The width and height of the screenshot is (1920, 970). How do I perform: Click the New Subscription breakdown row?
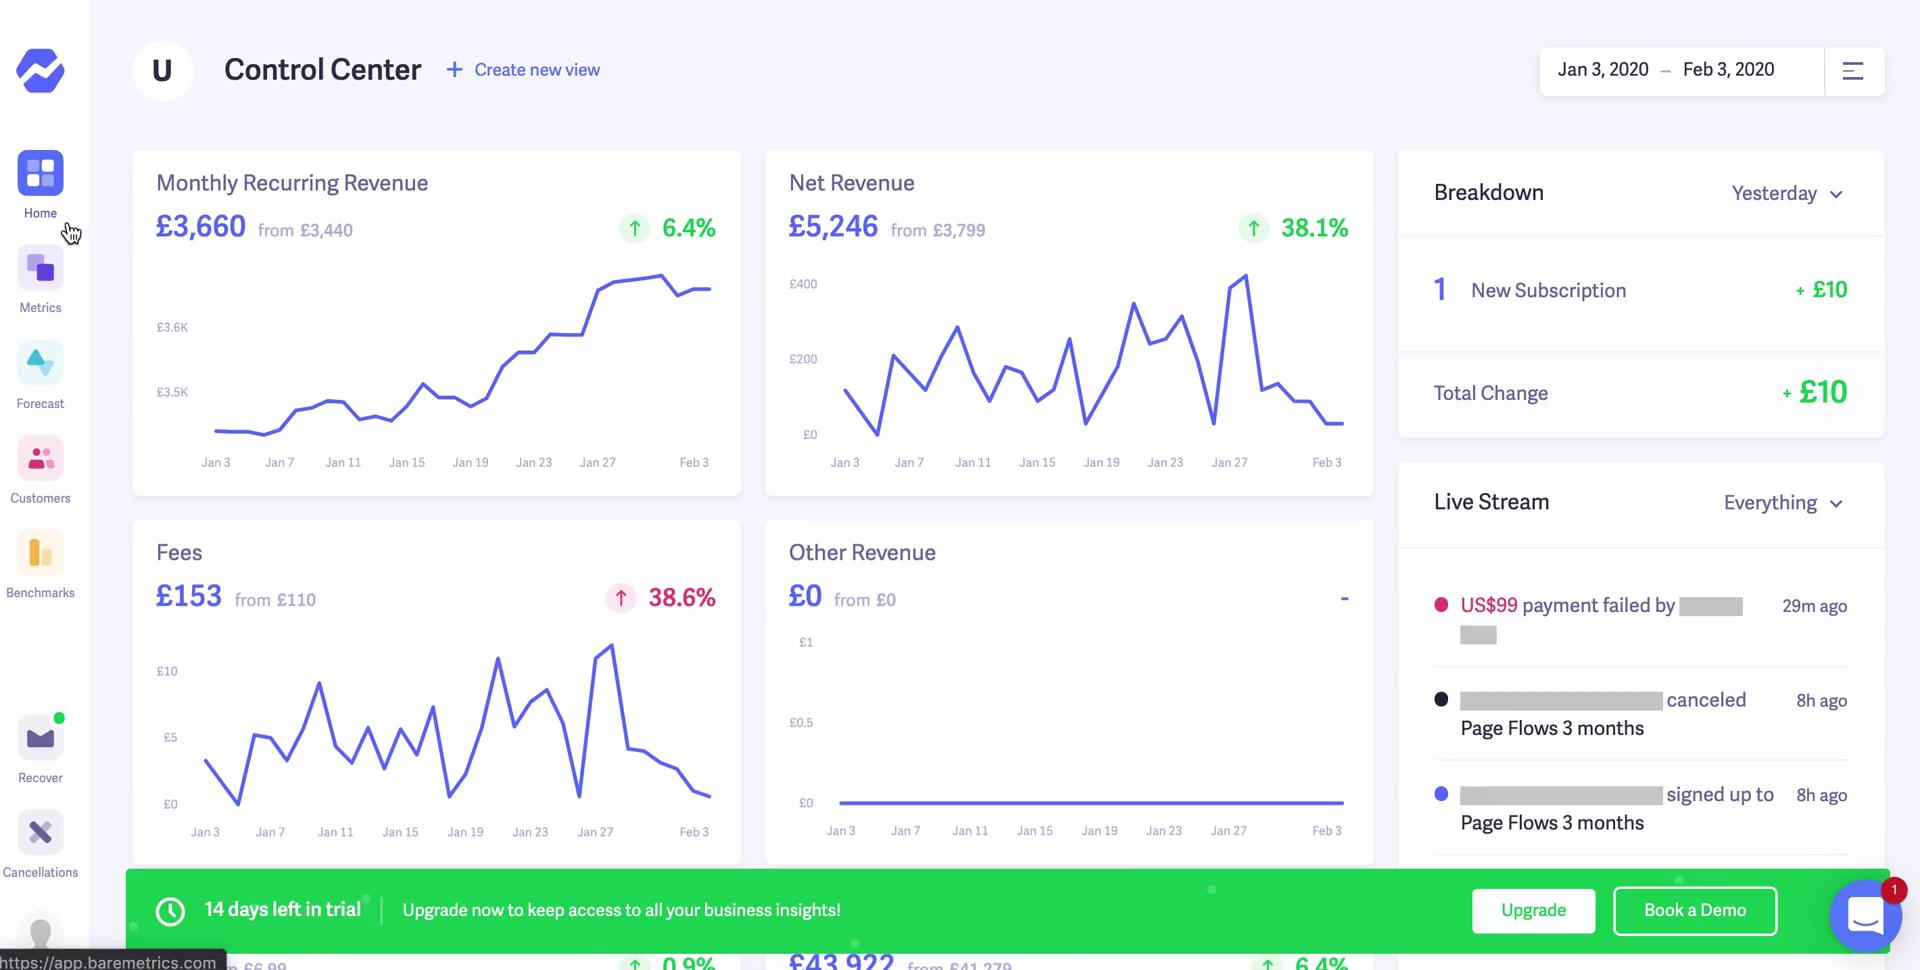point(1641,291)
